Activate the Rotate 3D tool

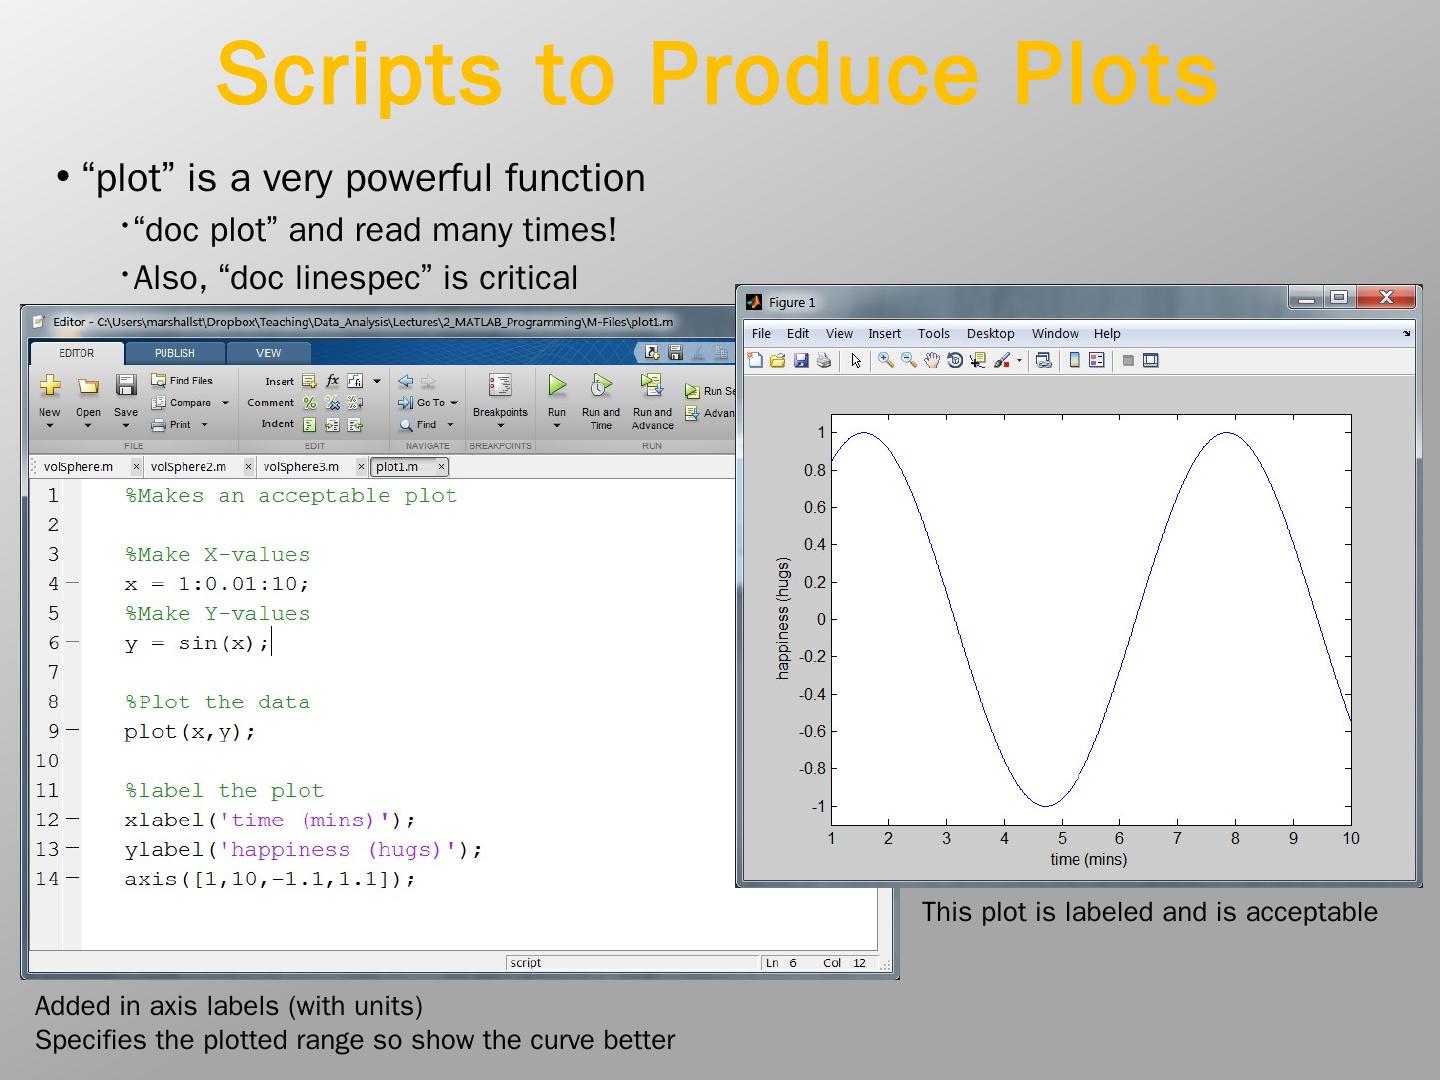click(x=955, y=361)
